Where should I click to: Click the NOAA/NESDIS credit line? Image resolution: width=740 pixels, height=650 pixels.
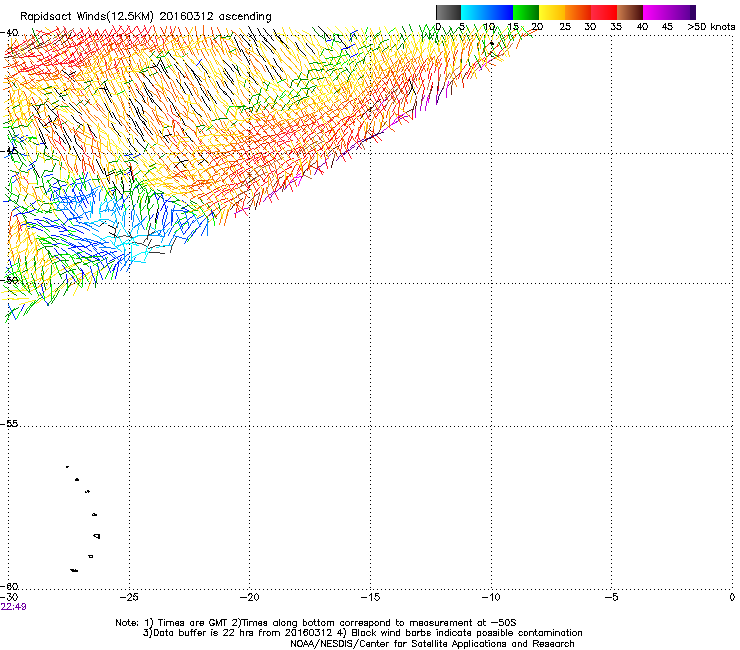[x=432, y=644]
